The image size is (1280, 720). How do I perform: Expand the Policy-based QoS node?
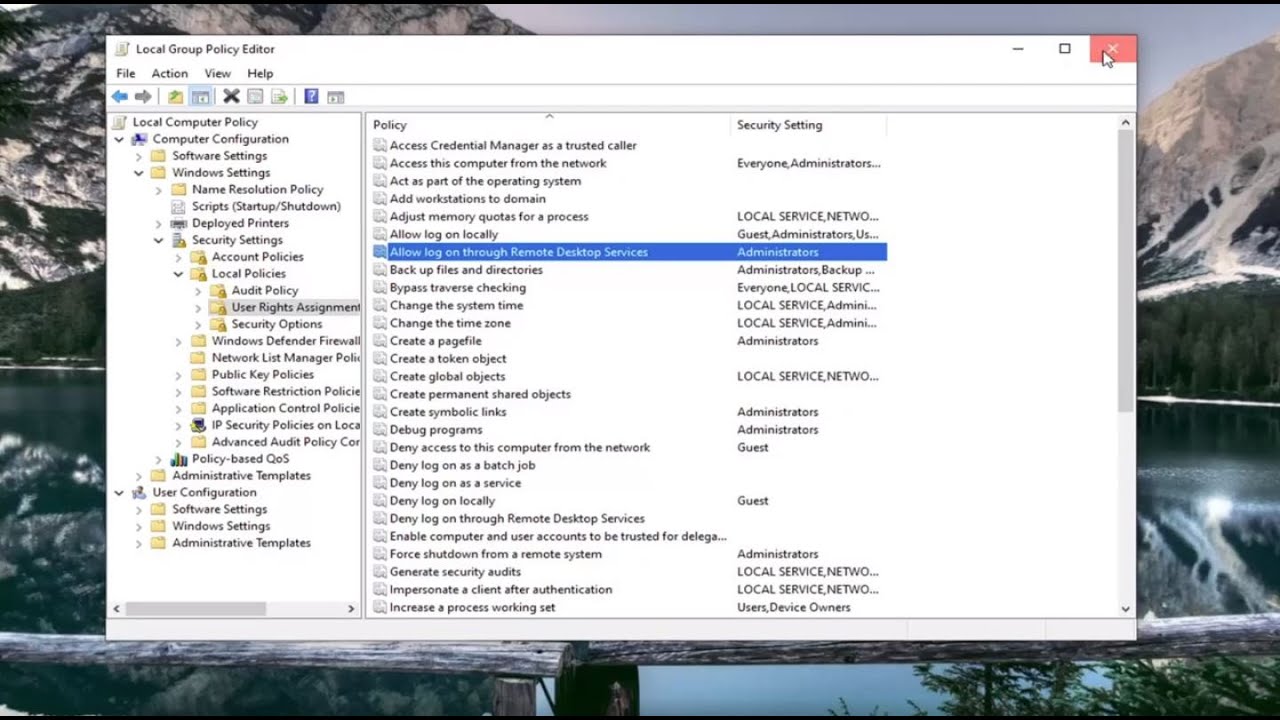(159, 459)
